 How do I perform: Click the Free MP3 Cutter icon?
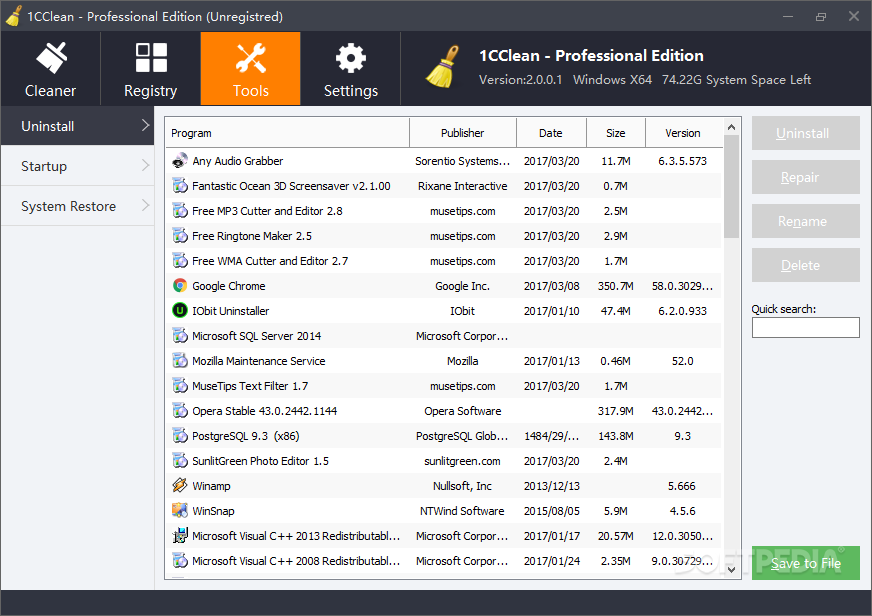180,211
